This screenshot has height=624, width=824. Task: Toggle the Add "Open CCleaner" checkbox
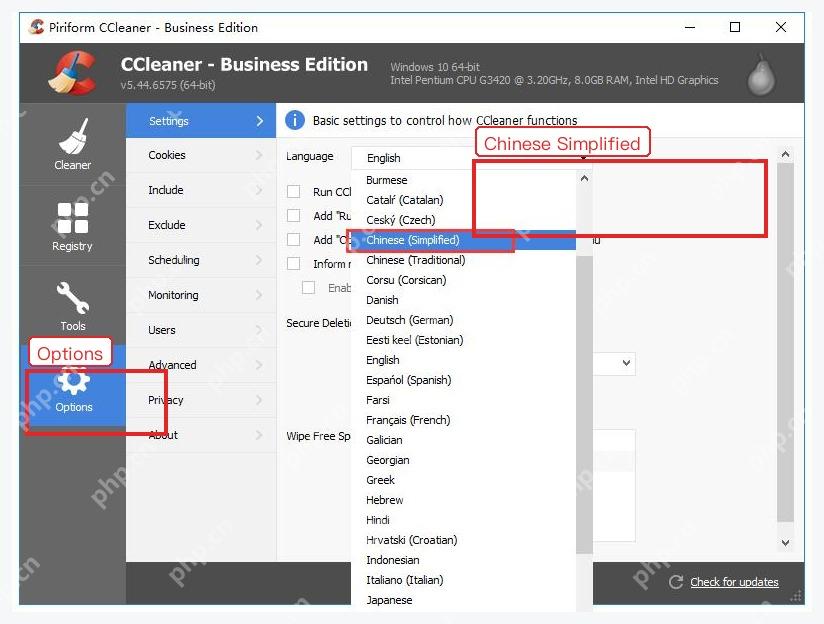(294, 240)
